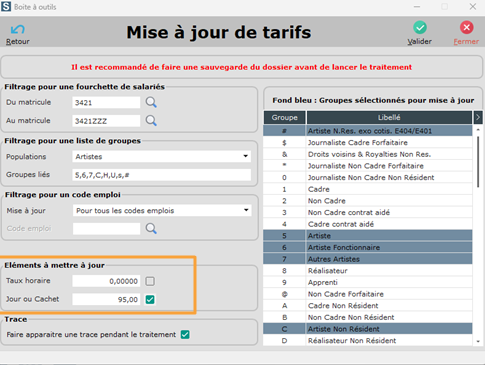
Task: Uncheck the Jour ou Cachet checkbox
Action: coord(150,299)
